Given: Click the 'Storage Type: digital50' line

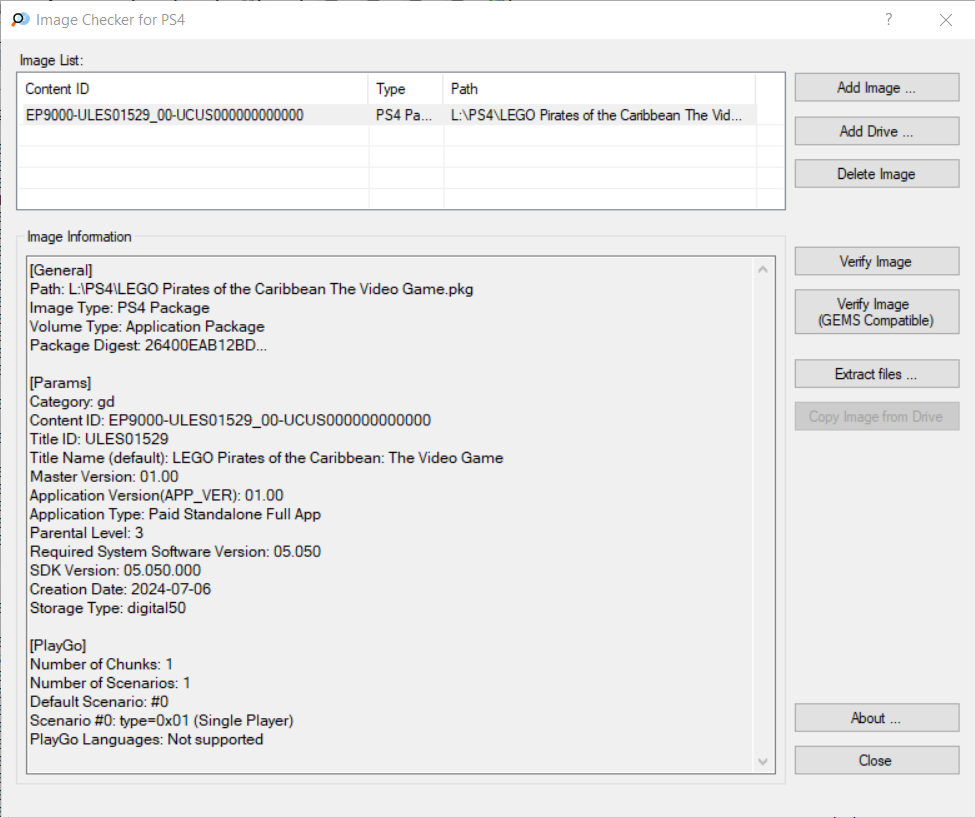Looking at the screenshot, I should click(x=108, y=608).
